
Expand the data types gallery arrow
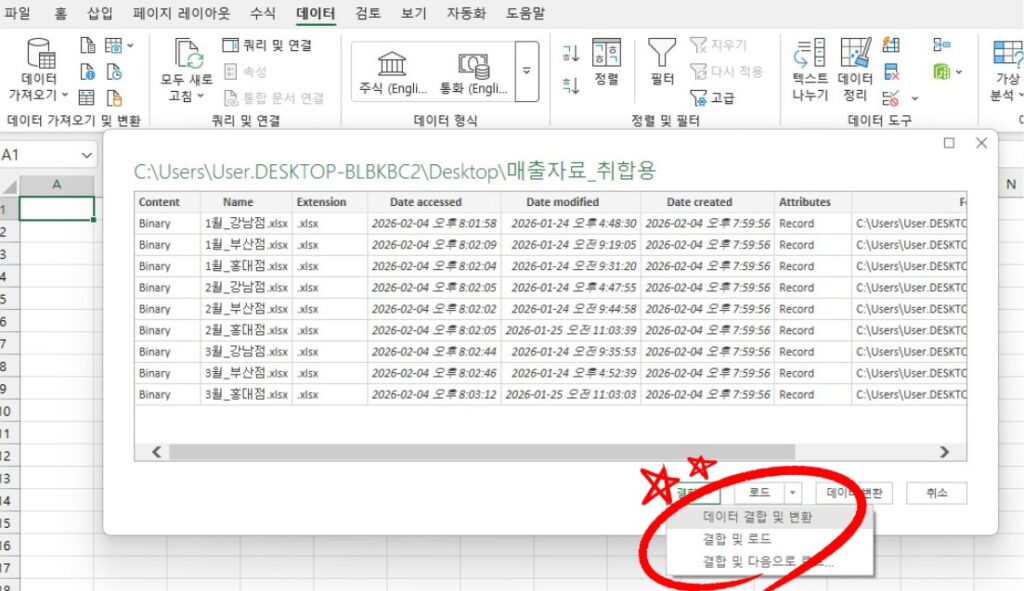[527, 72]
